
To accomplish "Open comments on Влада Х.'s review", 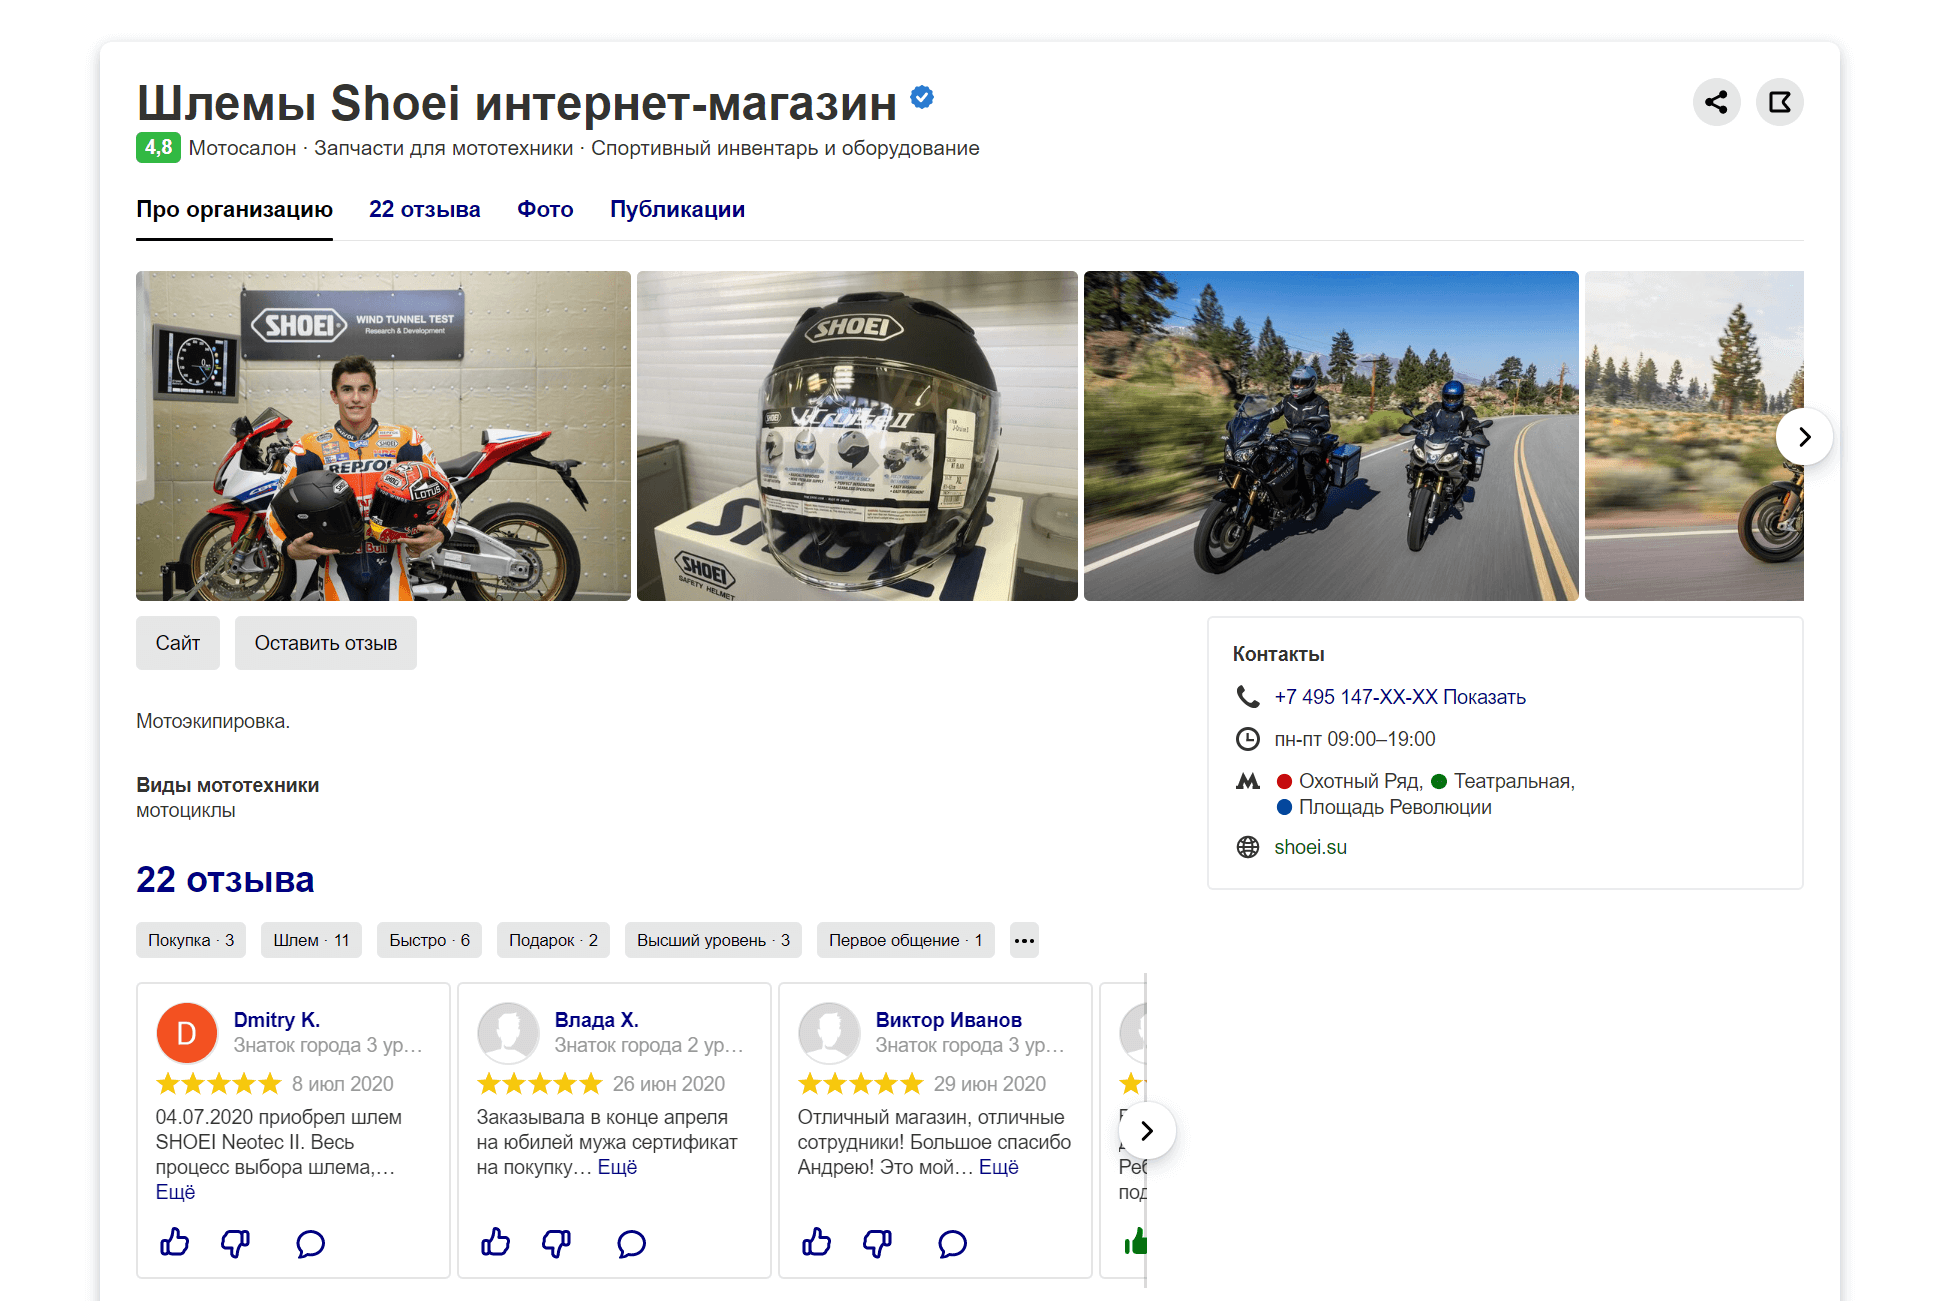I will click(x=632, y=1243).
